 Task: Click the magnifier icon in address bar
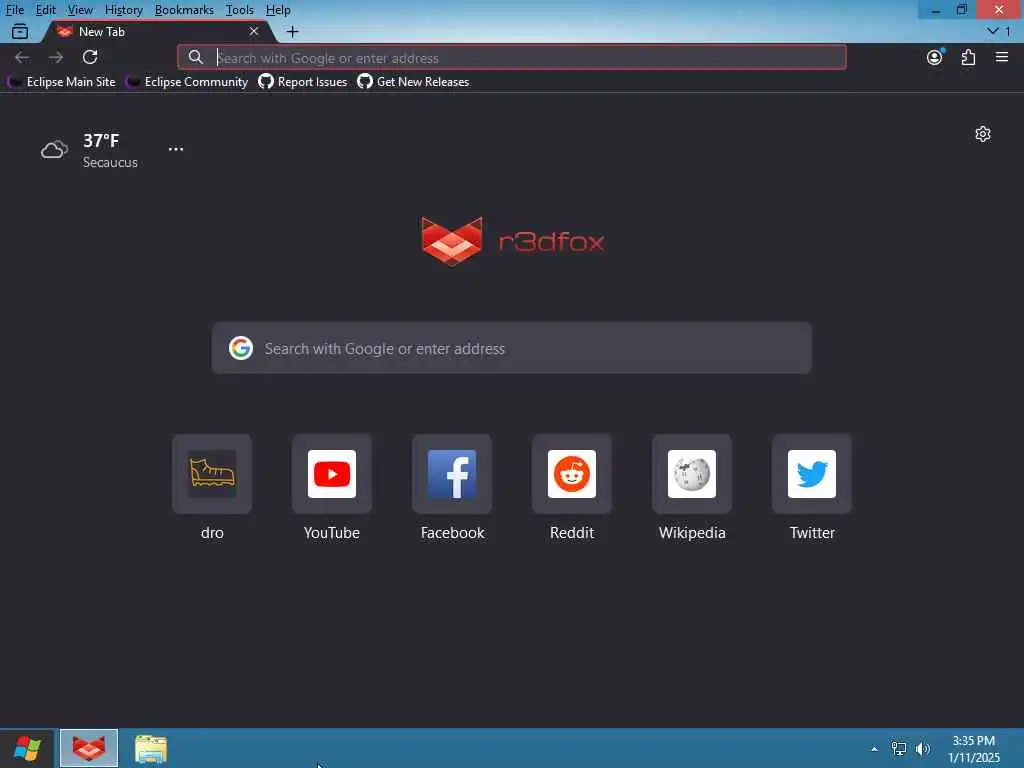195,57
